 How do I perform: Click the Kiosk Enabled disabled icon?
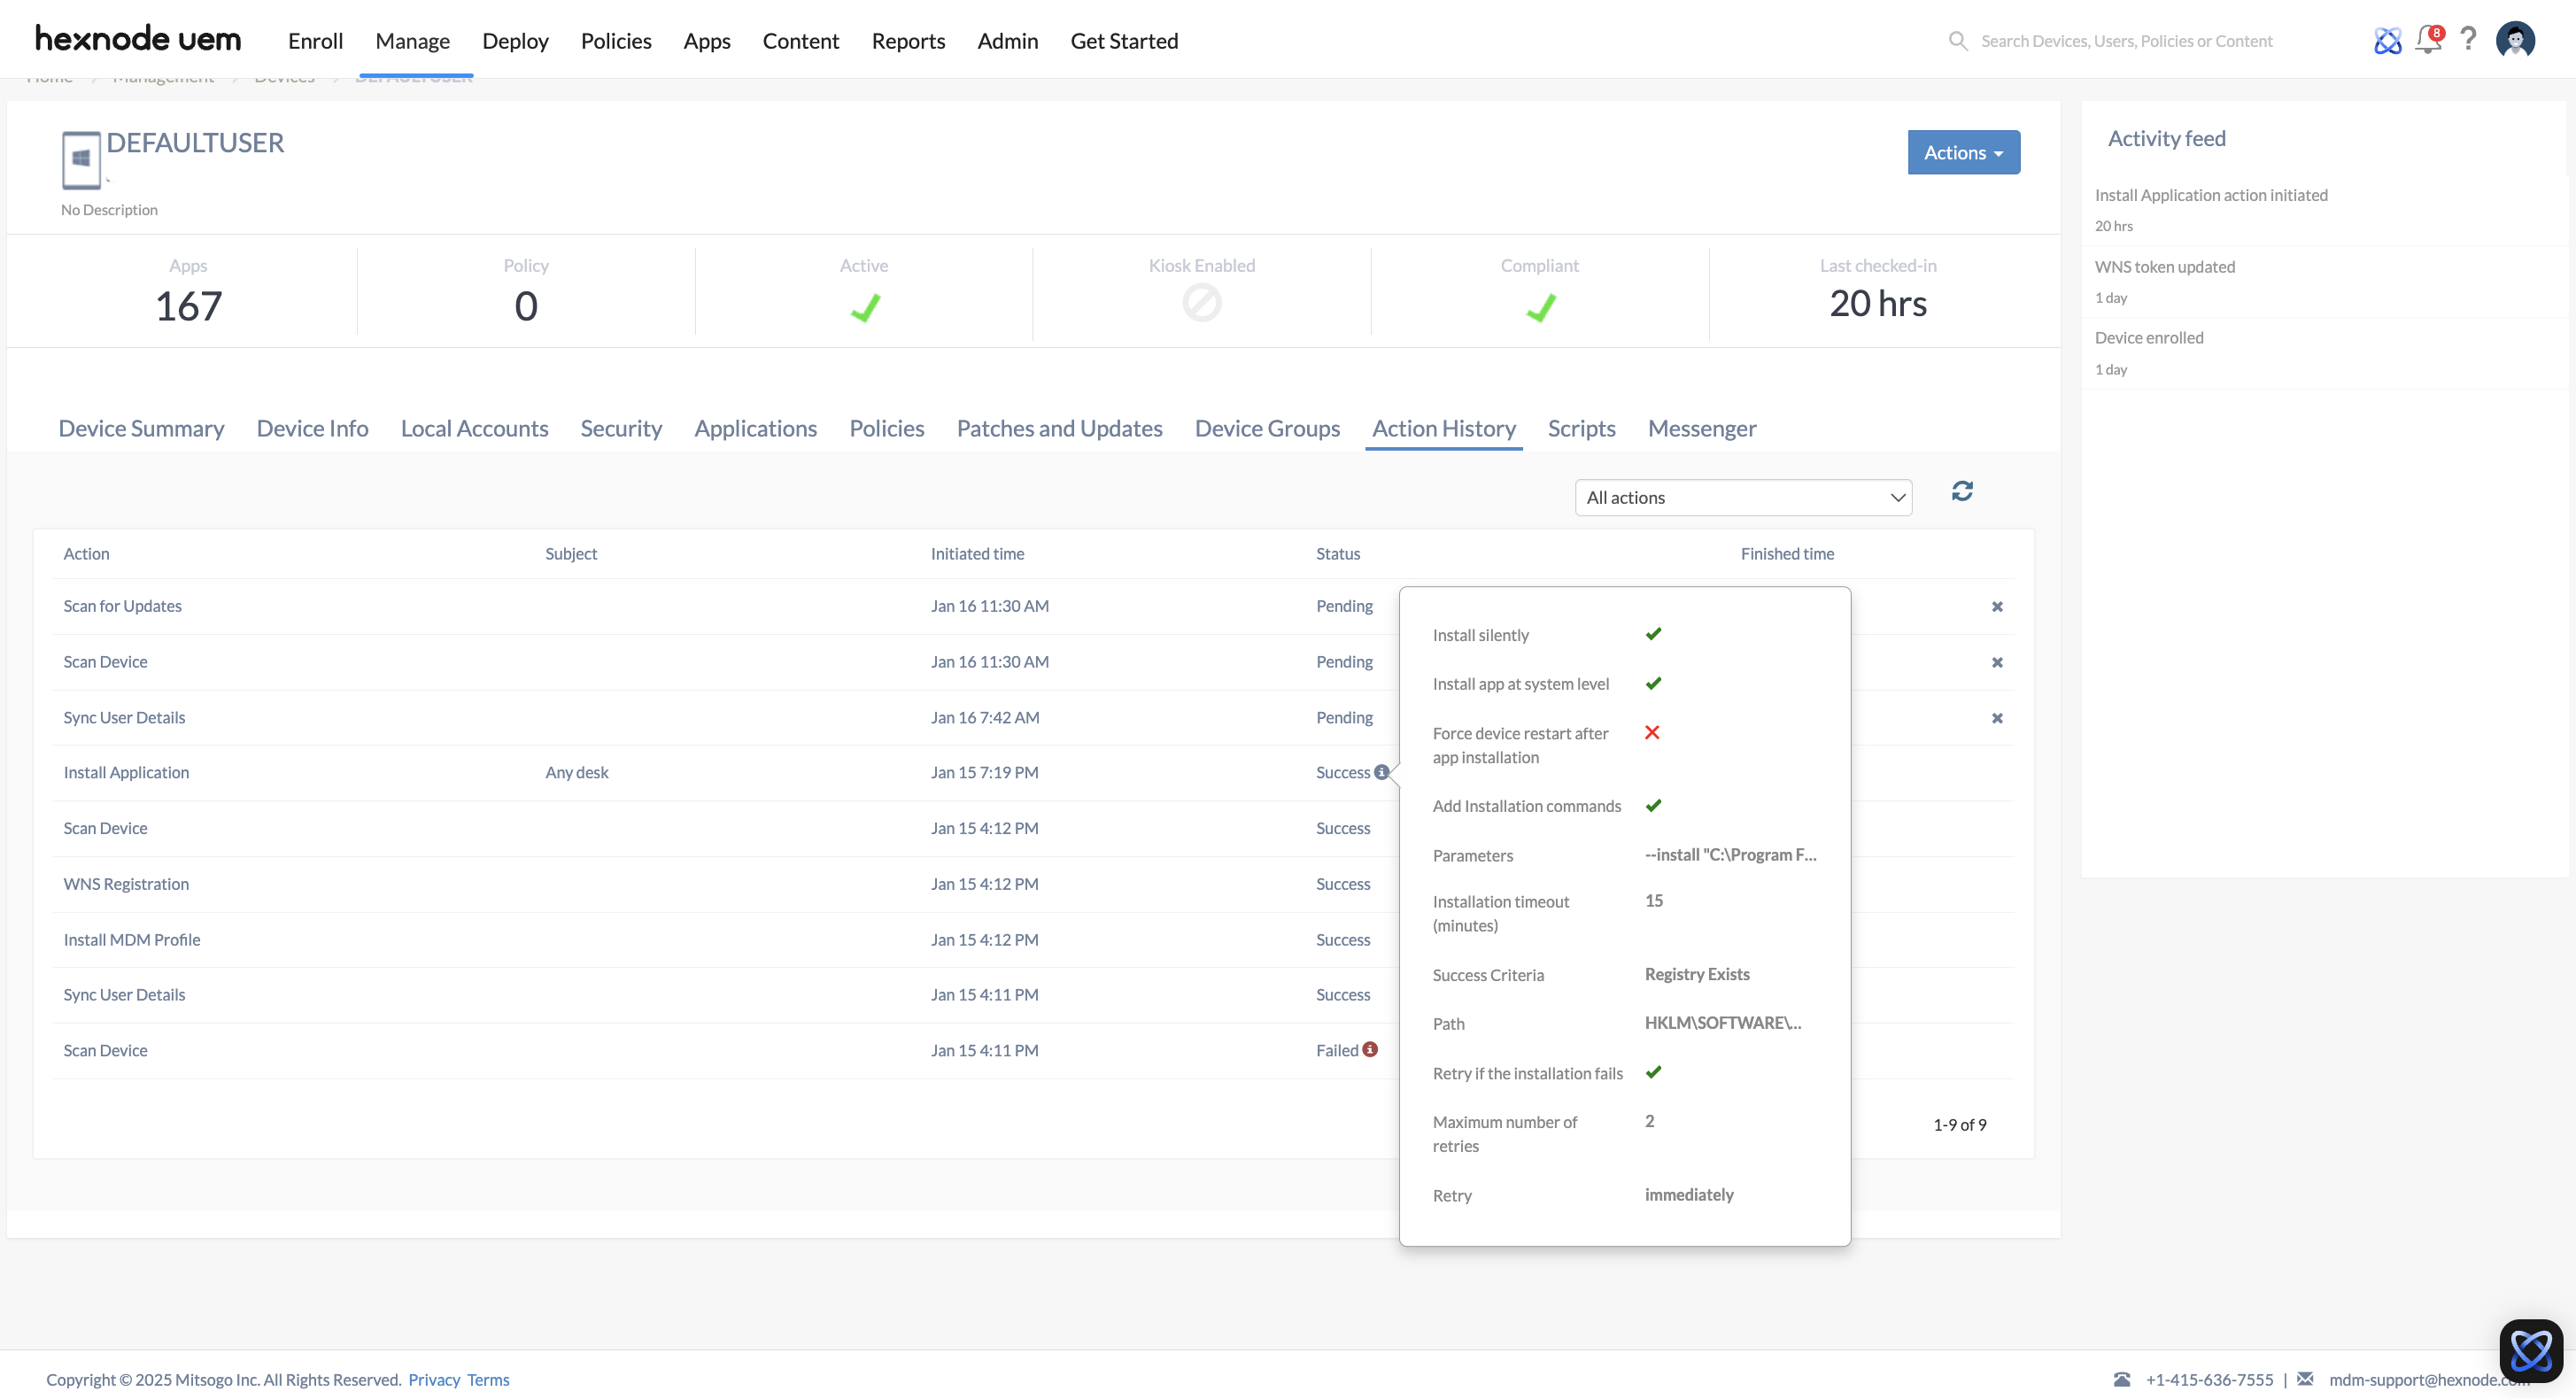click(x=1202, y=303)
